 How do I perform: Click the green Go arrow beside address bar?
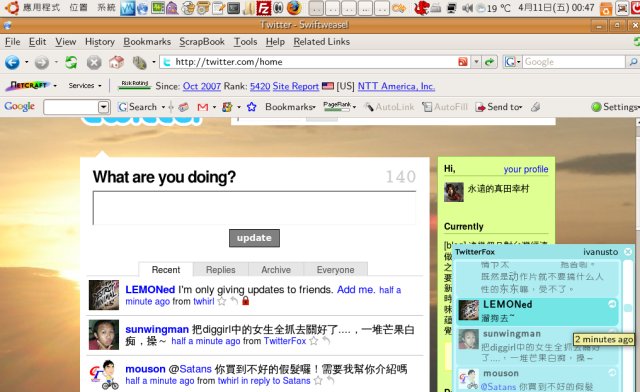tap(489, 62)
